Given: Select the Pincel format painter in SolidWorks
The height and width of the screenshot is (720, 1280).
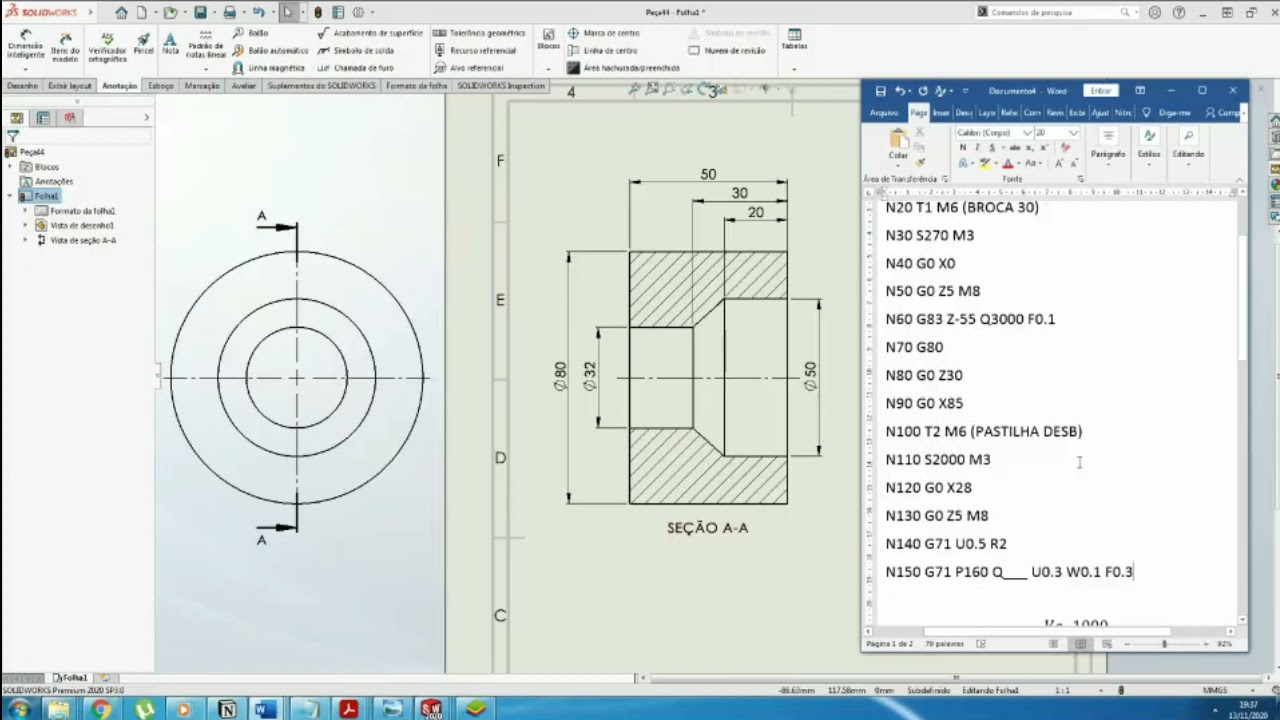Looking at the screenshot, I should (144, 43).
